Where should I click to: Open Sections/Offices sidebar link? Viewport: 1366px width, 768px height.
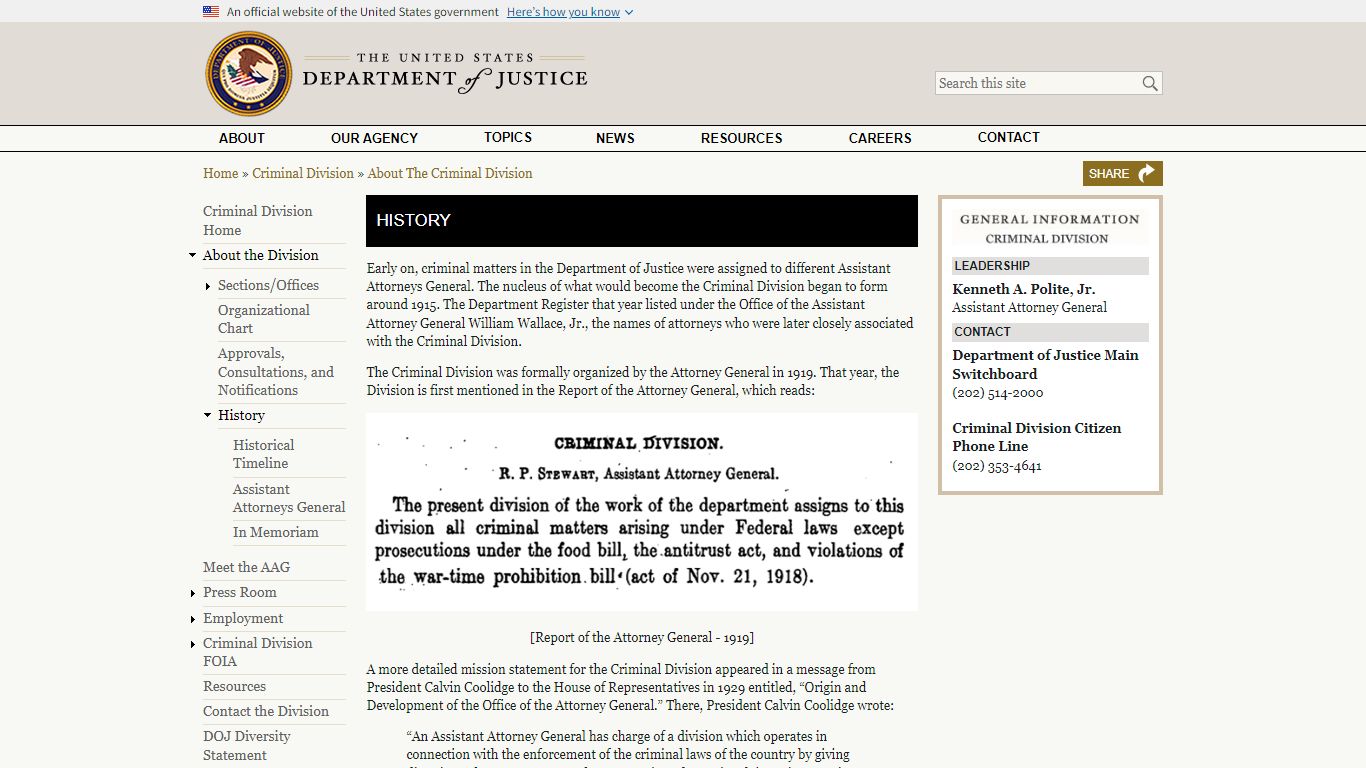tap(268, 285)
